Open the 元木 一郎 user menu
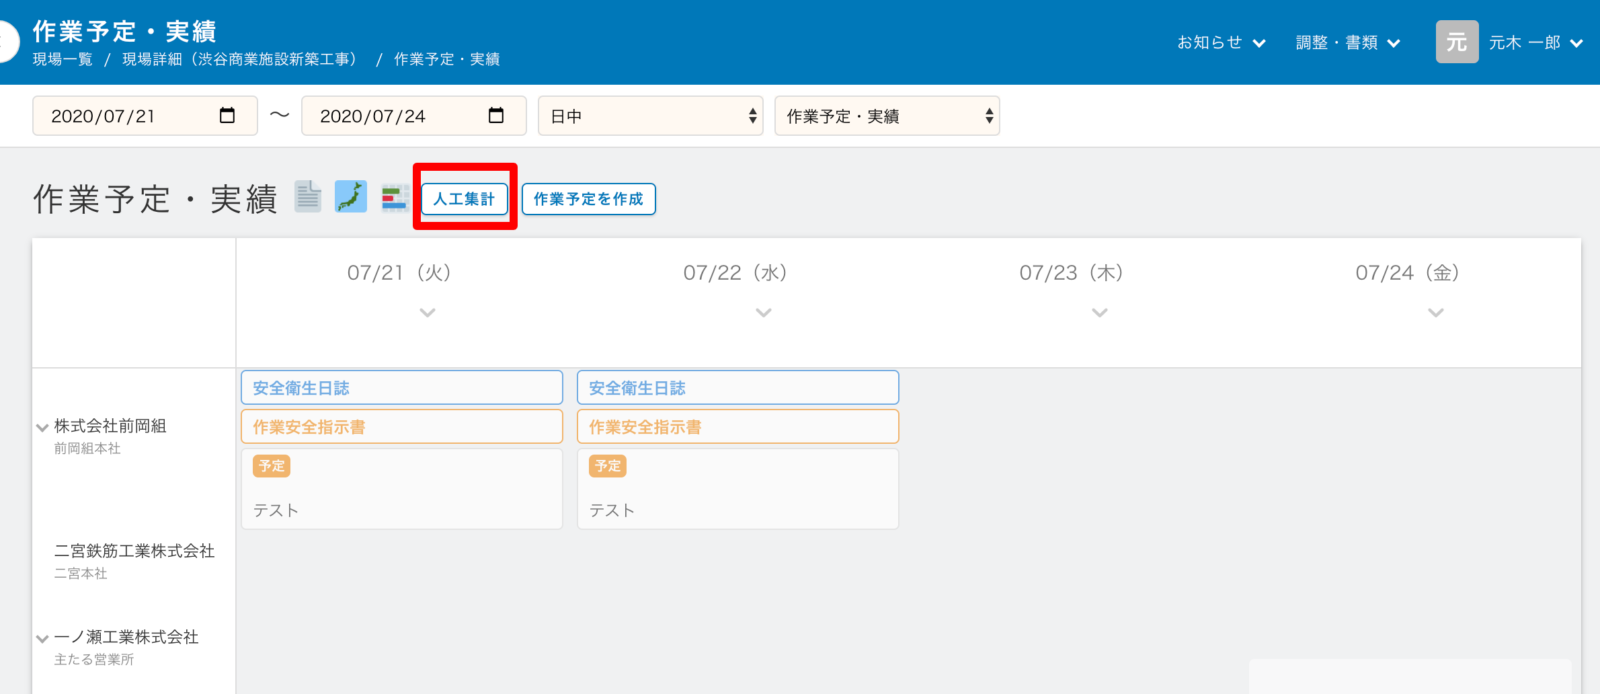The image size is (1600, 694). 1536,42
